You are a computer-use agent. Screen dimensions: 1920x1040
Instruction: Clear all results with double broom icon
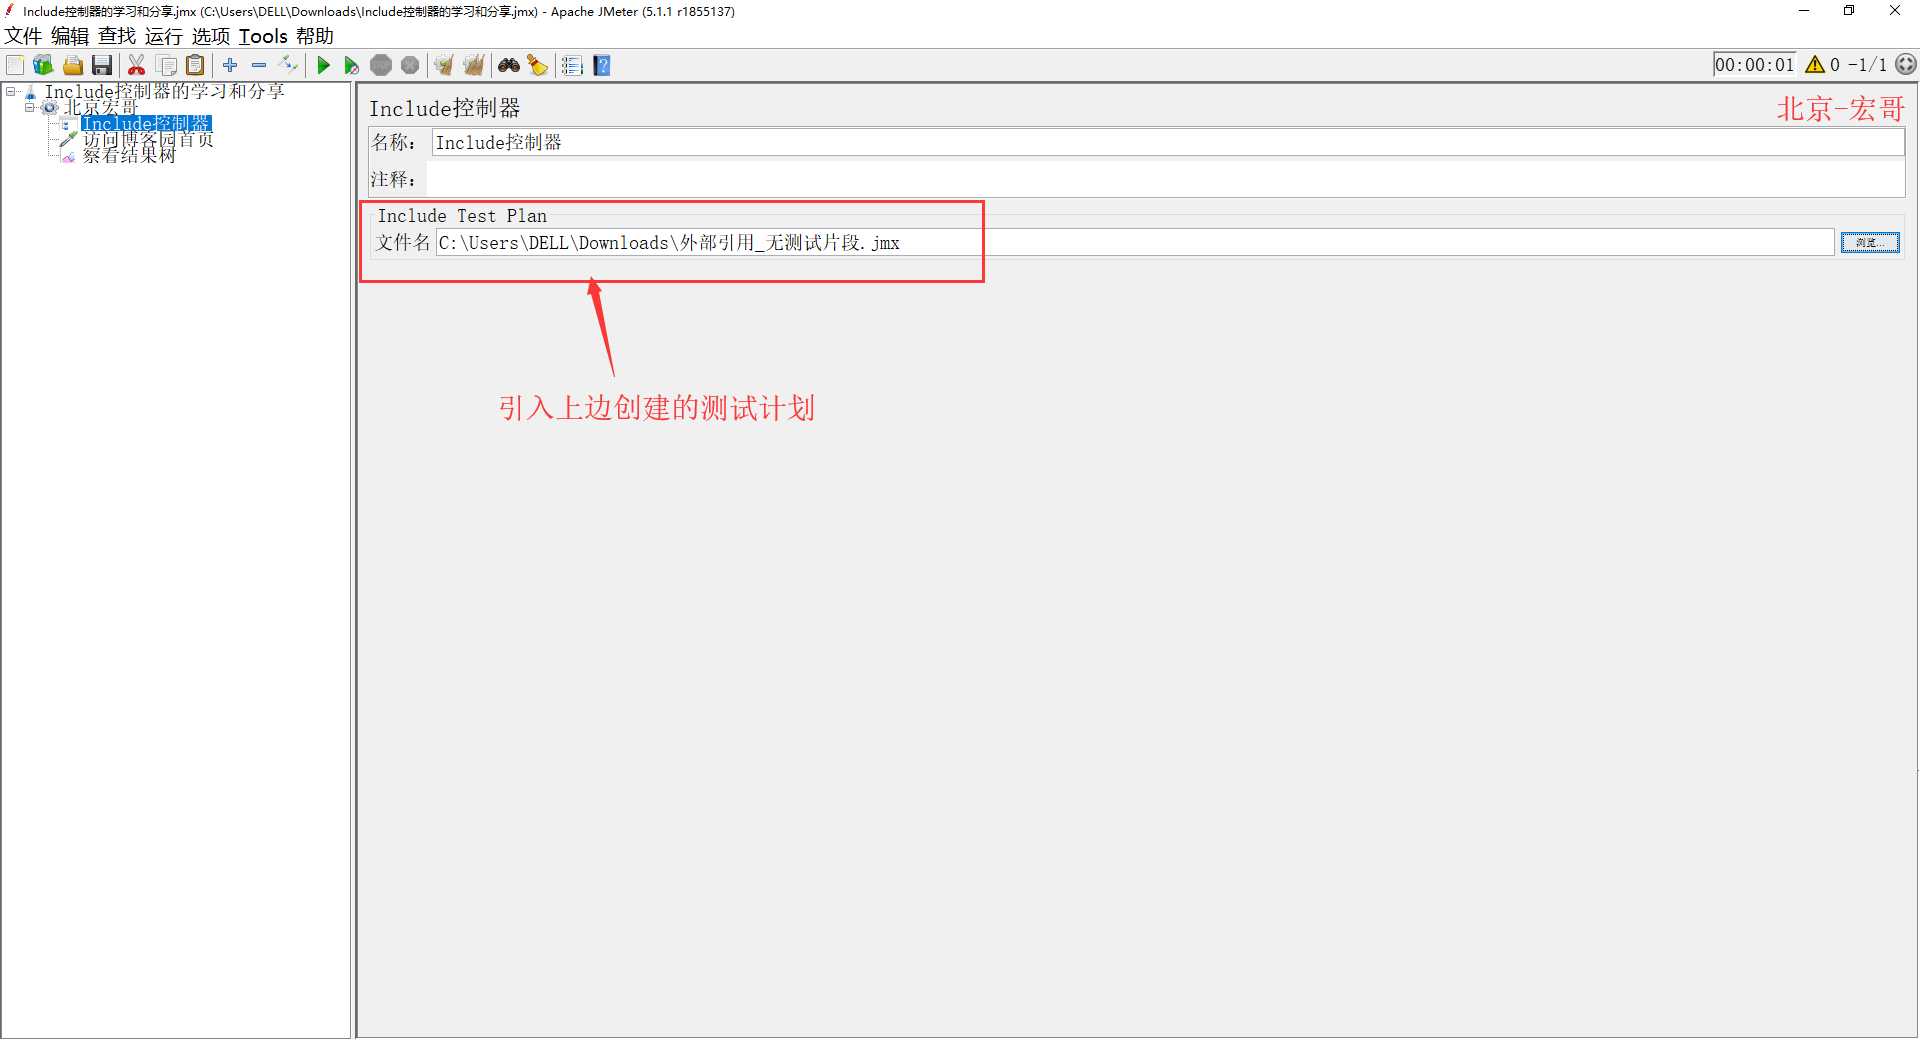tap(474, 66)
